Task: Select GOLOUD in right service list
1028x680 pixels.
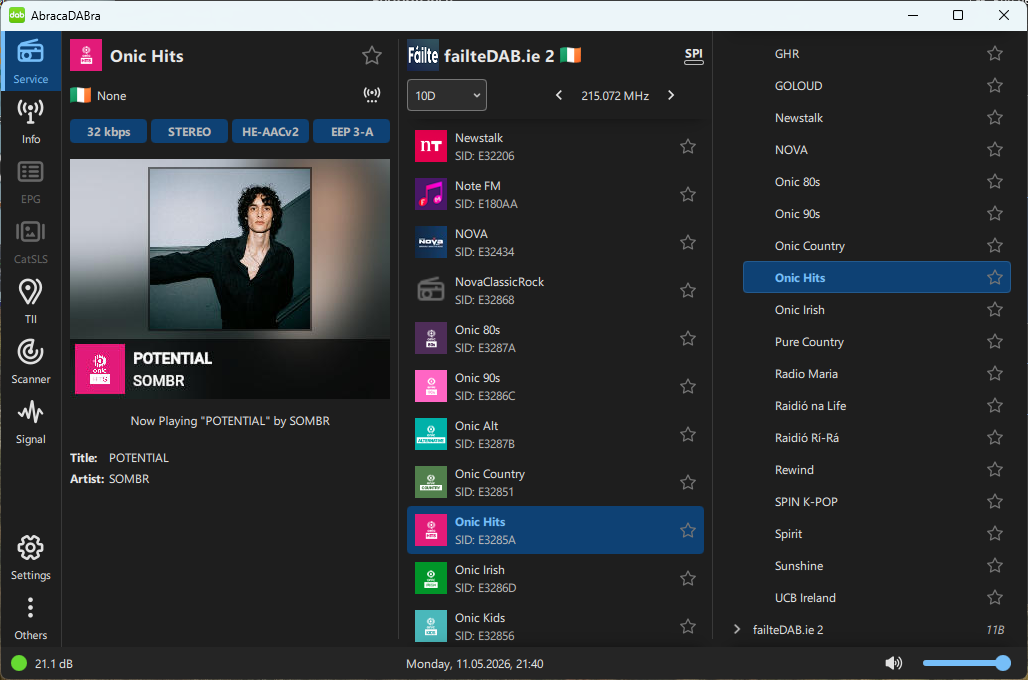Action: point(877,85)
